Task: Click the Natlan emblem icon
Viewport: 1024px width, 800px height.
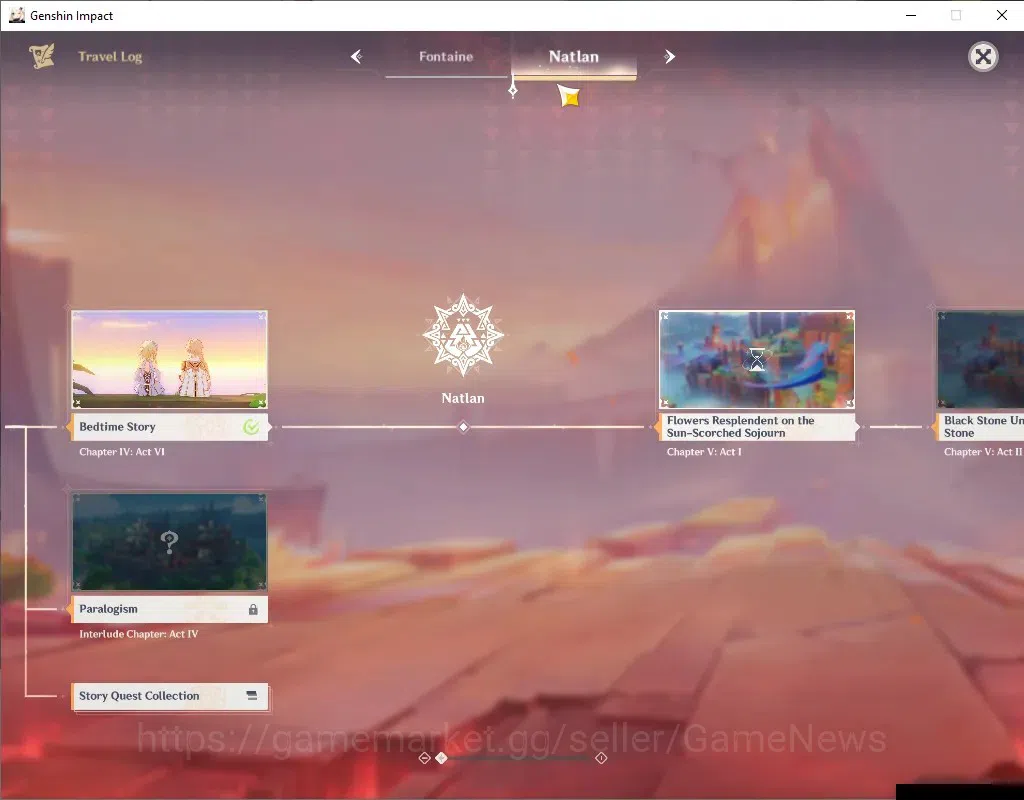Action: [x=463, y=335]
